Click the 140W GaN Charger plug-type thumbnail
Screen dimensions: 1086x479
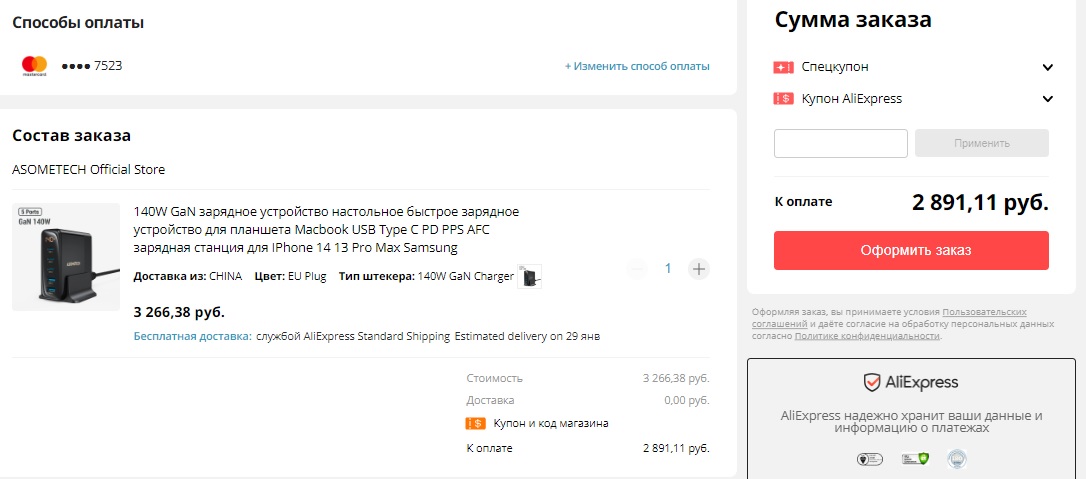[530, 277]
